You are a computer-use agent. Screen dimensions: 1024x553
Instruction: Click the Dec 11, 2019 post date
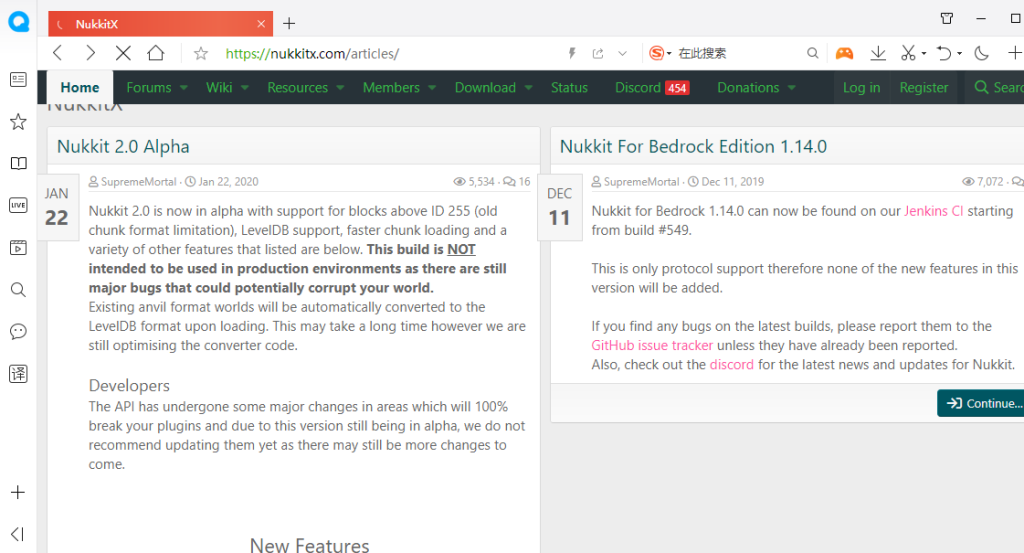pos(732,182)
